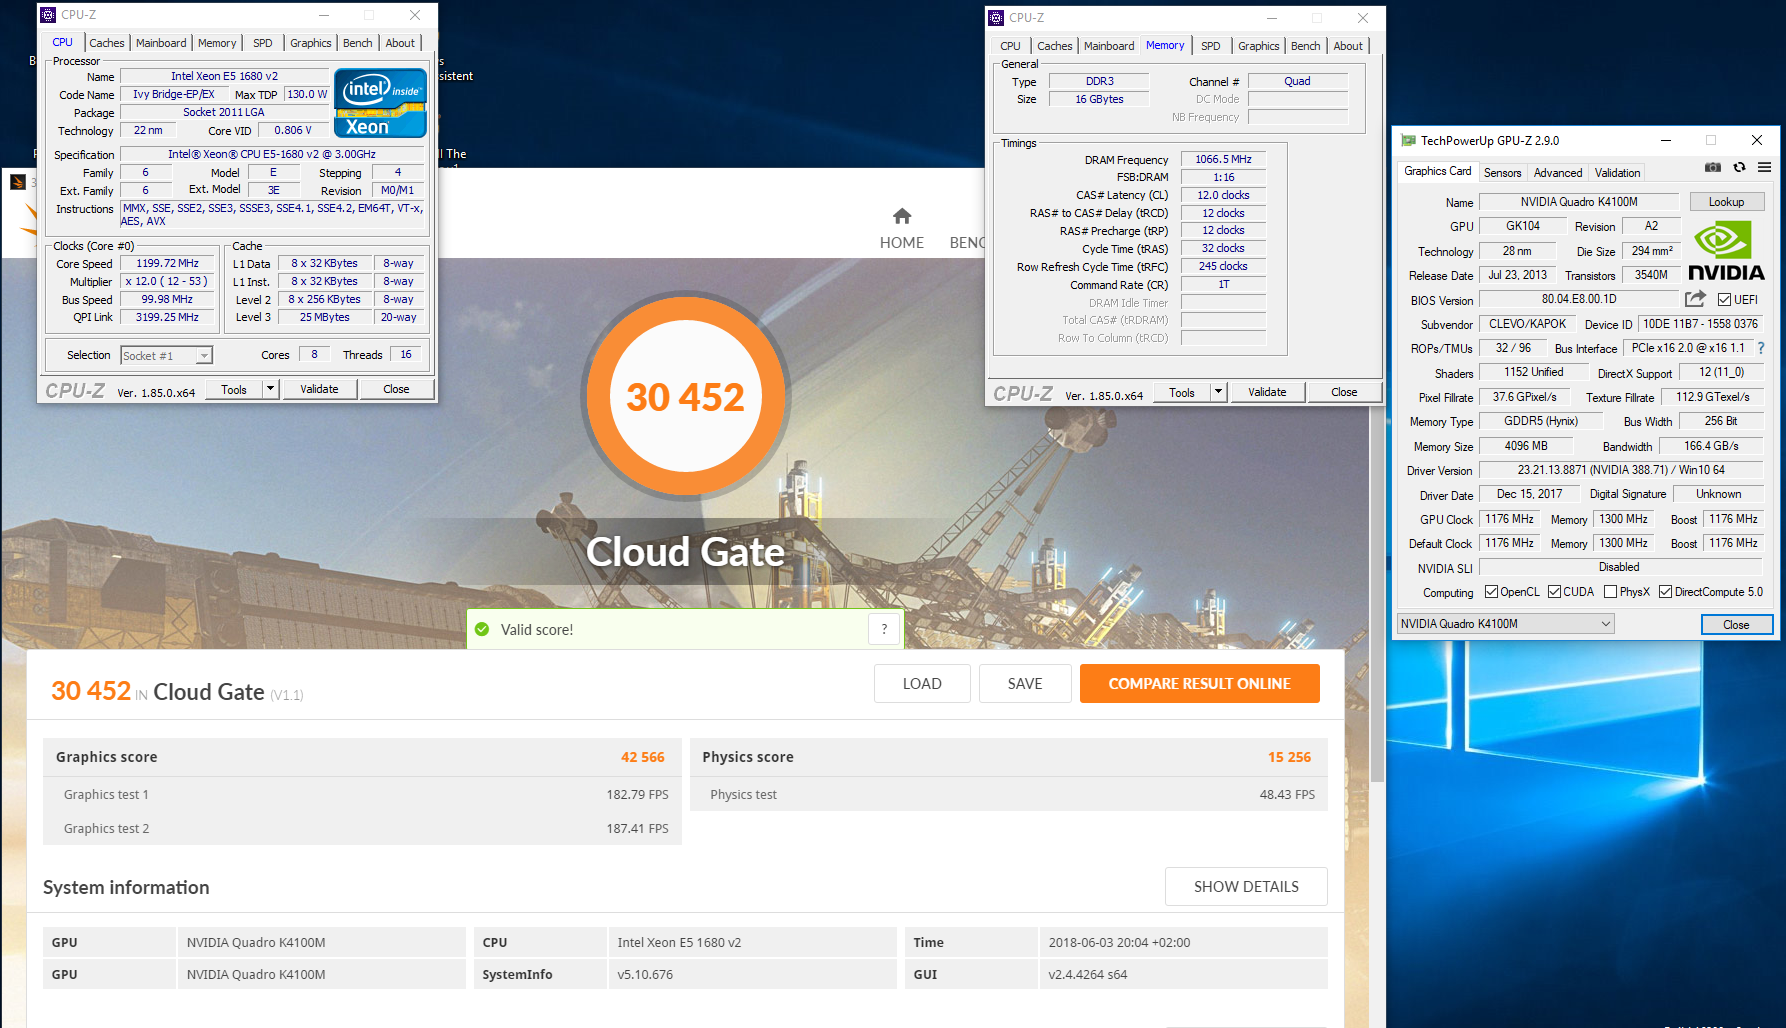Click Close button in right CPU-Z window
Image resolution: width=1786 pixels, height=1028 pixels.
[1344, 392]
